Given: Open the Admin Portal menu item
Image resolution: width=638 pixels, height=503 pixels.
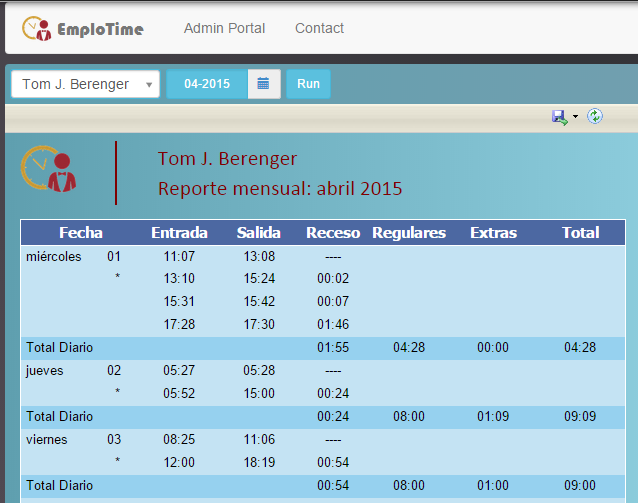Looking at the screenshot, I should coord(224,28).
